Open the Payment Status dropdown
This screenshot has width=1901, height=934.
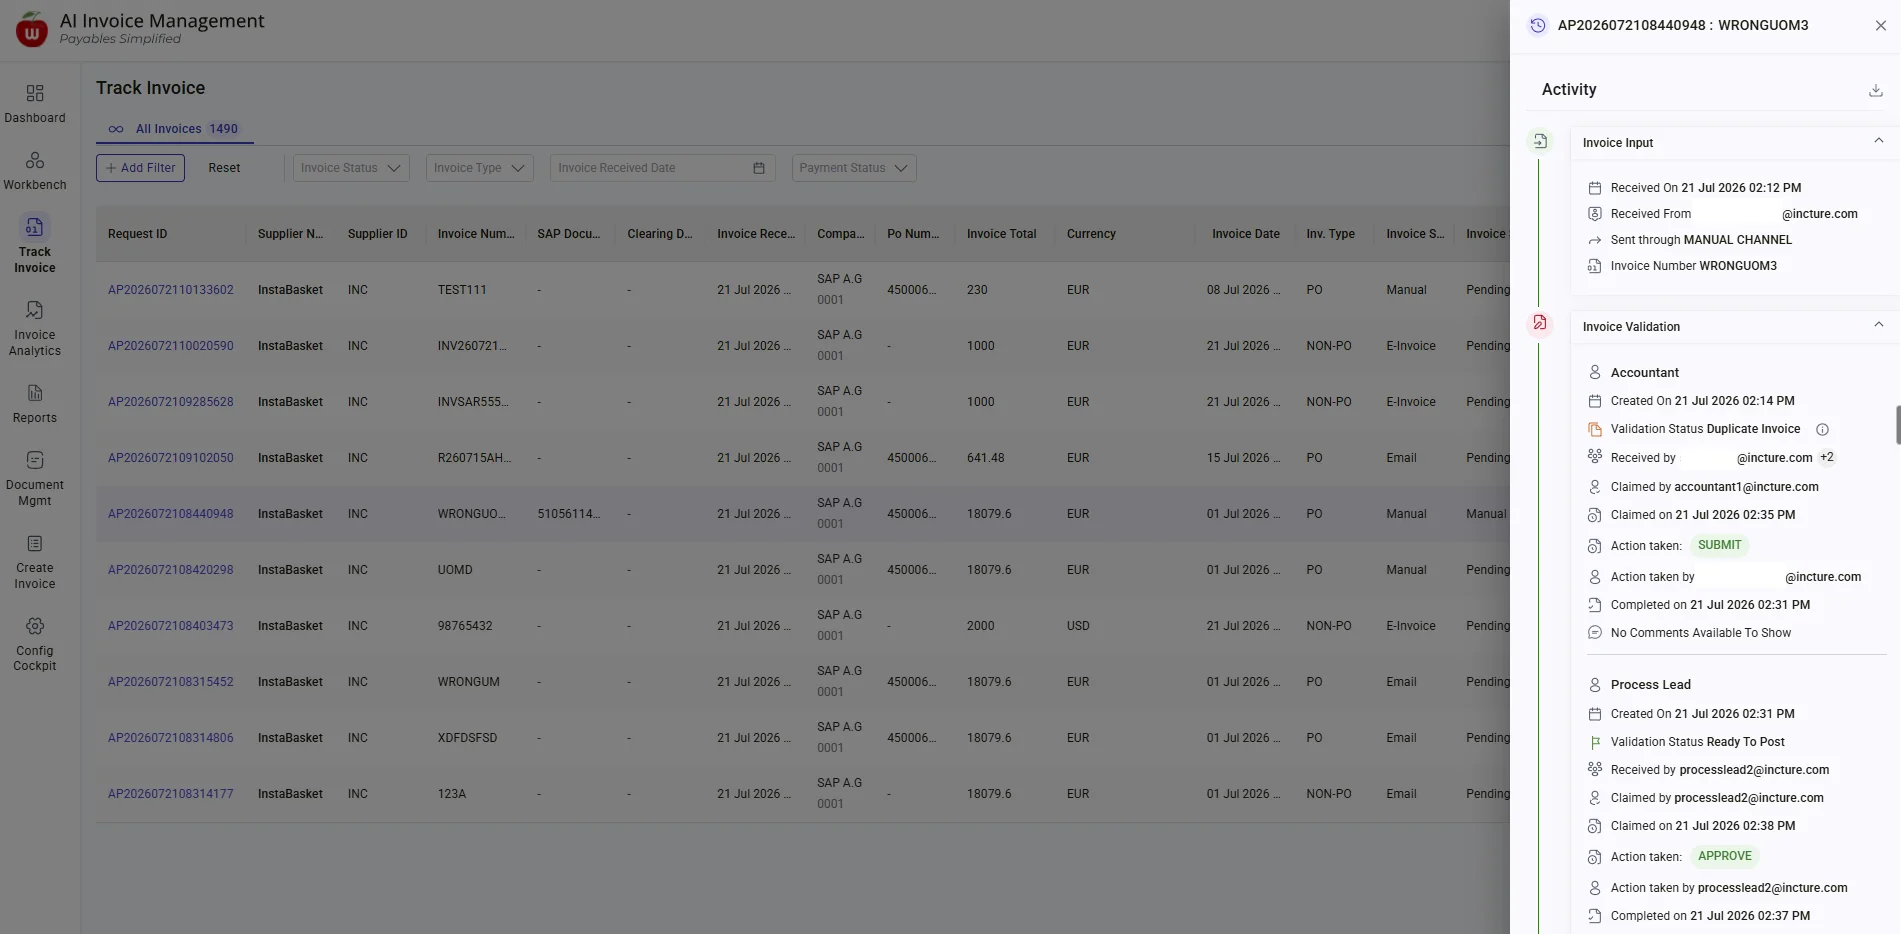(x=854, y=168)
